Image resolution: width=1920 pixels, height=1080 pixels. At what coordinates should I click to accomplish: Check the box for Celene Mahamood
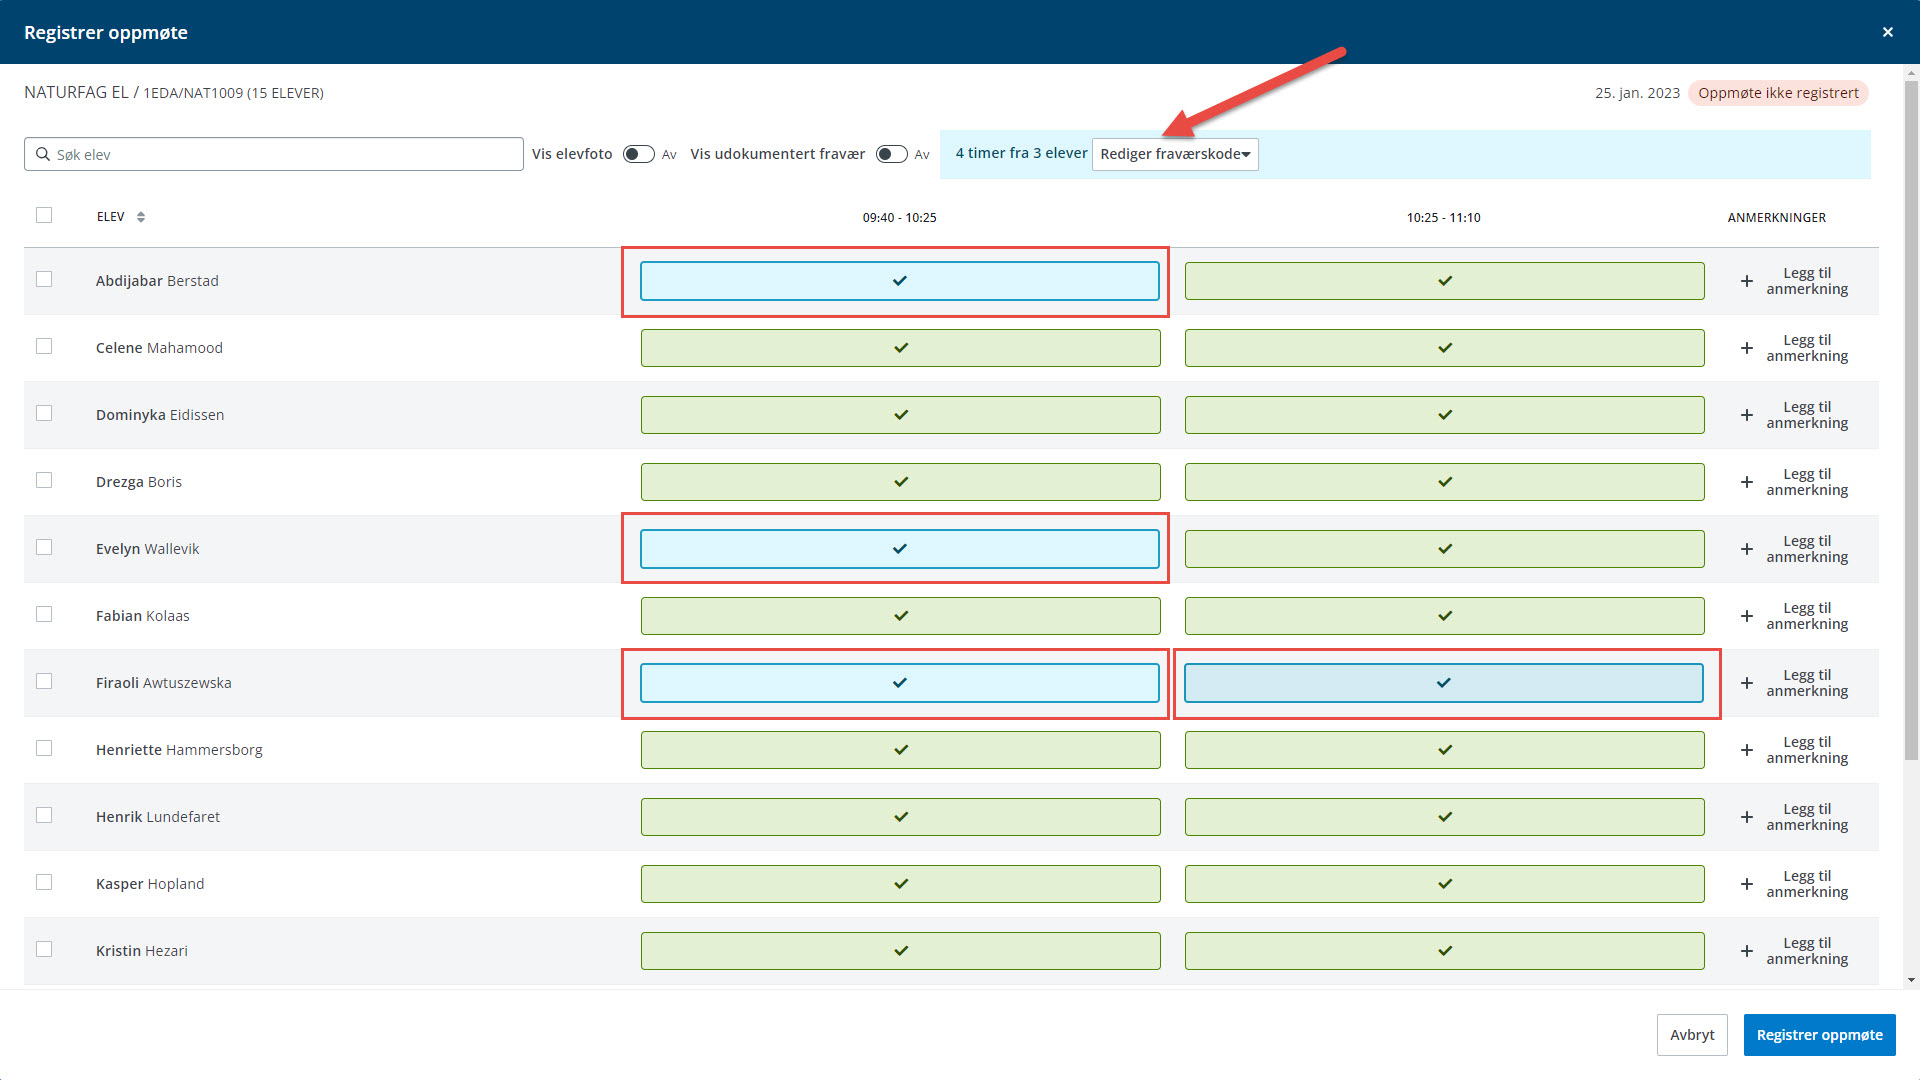44,346
